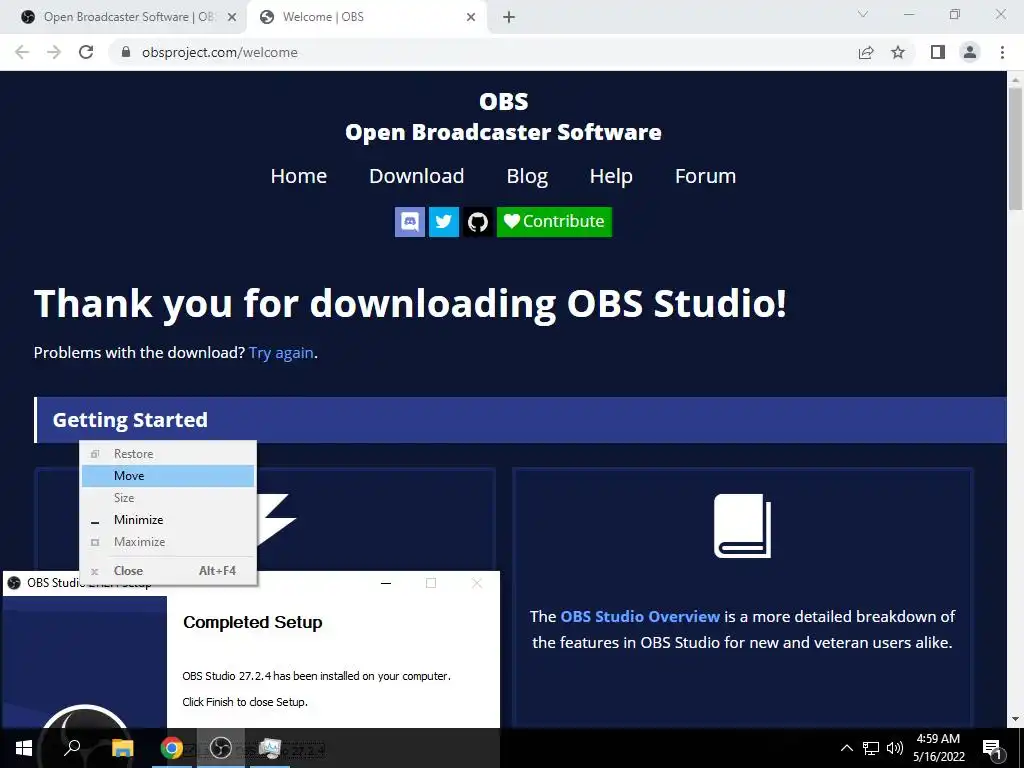Open the Chrome profile avatar
This screenshot has height=768, width=1024.
pos(970,52)
